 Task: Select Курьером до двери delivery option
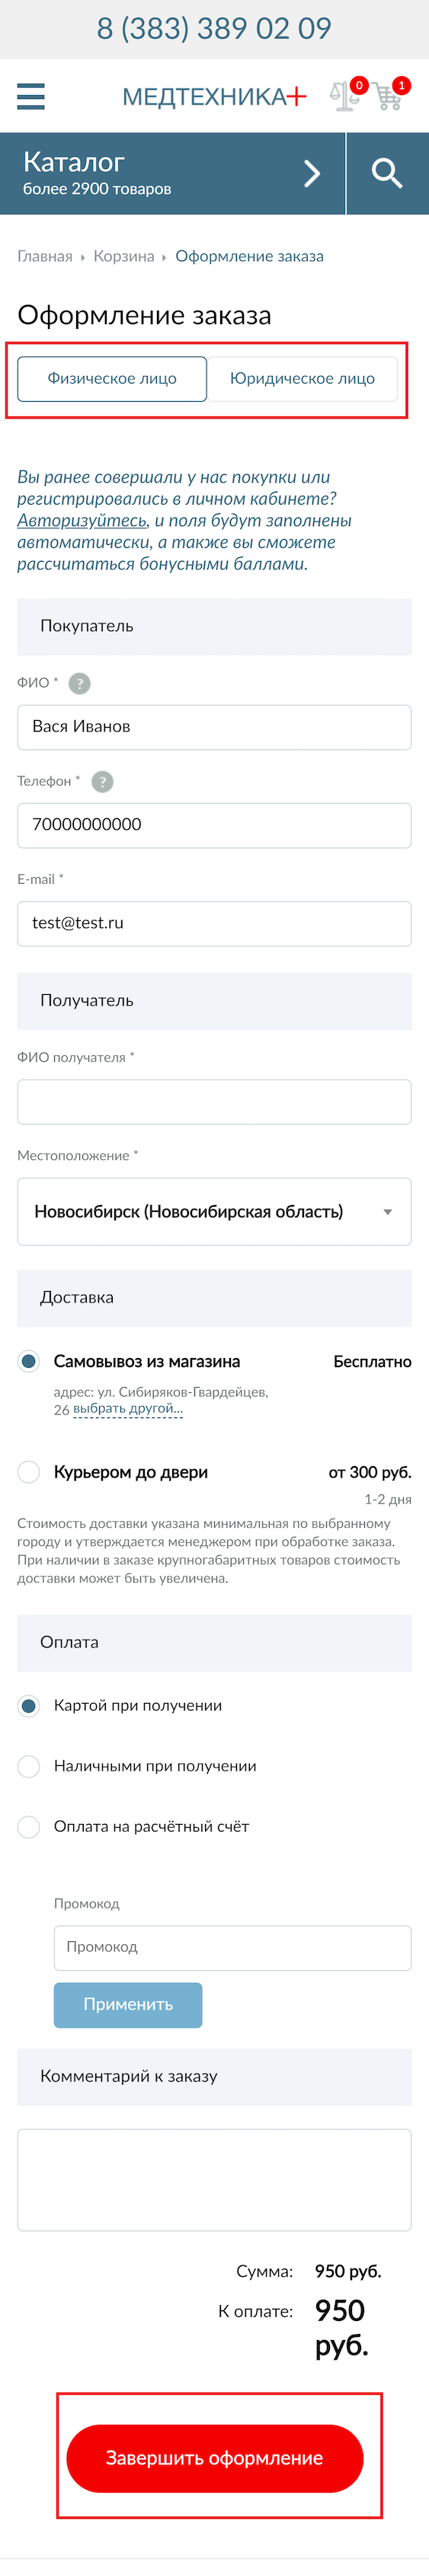[29, 1472]
